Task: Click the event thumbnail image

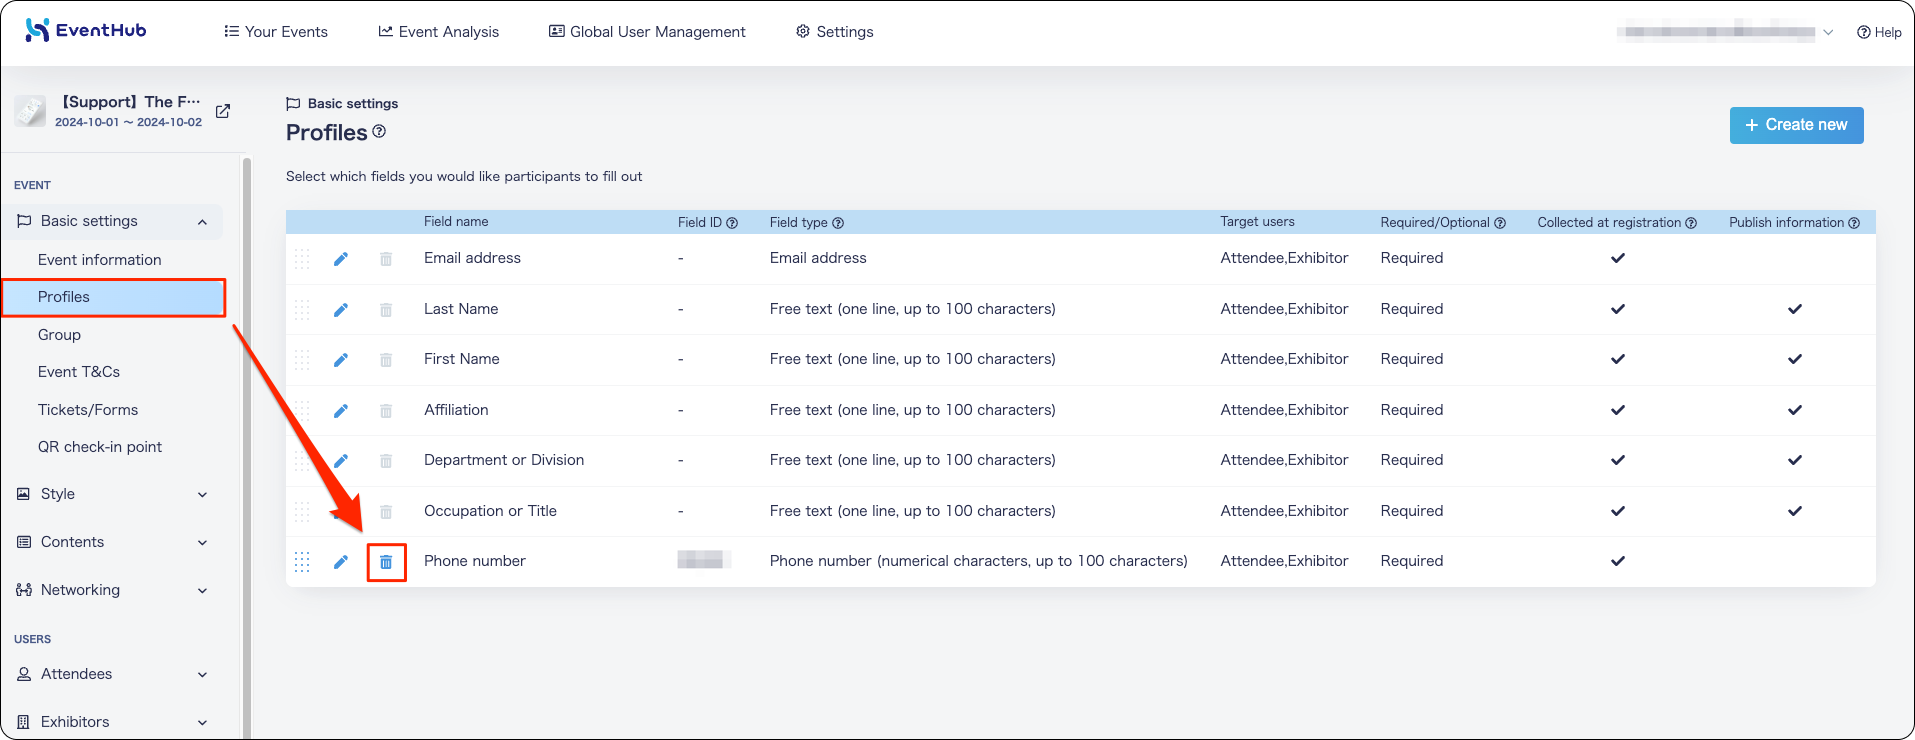Action: tap(30, 111)
